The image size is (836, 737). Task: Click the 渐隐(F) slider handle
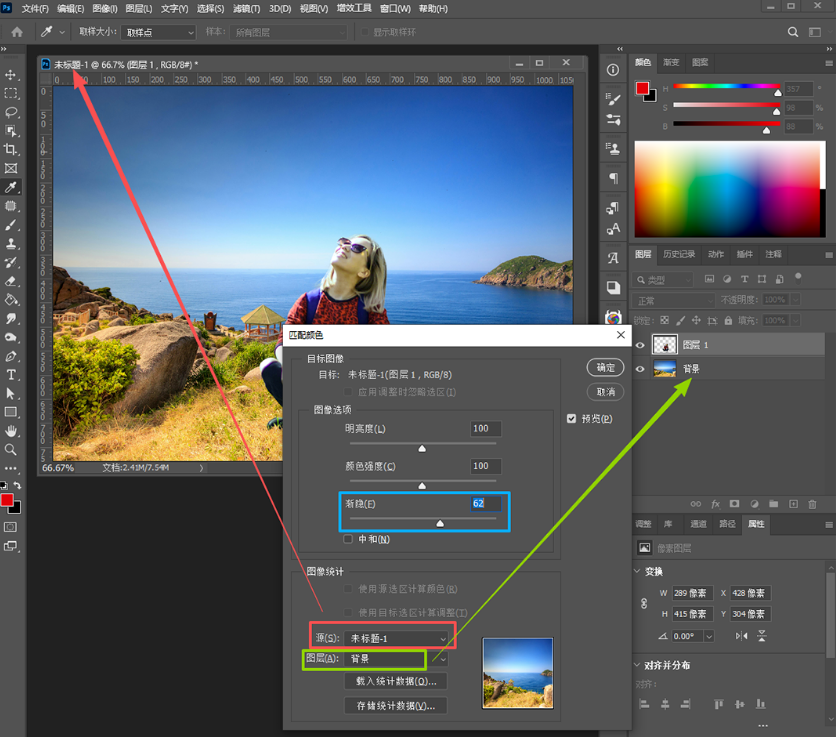pyautogui.click(x=440, y=523)
